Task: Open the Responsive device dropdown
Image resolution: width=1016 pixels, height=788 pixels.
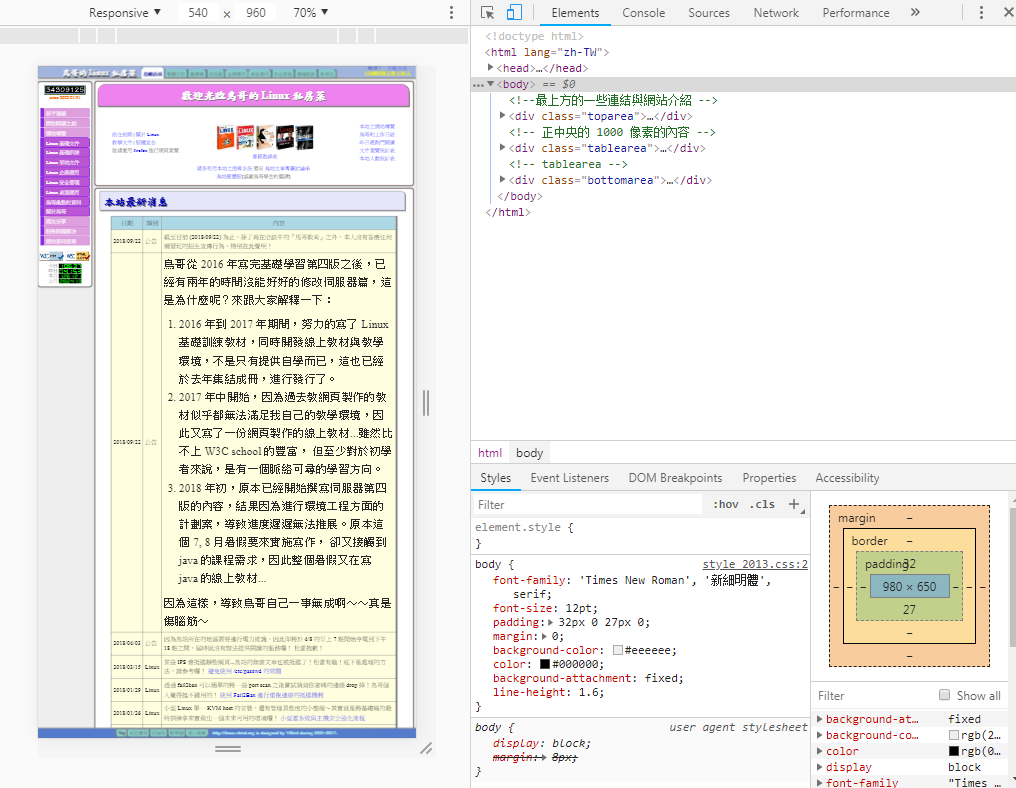Action: (124, 13)
